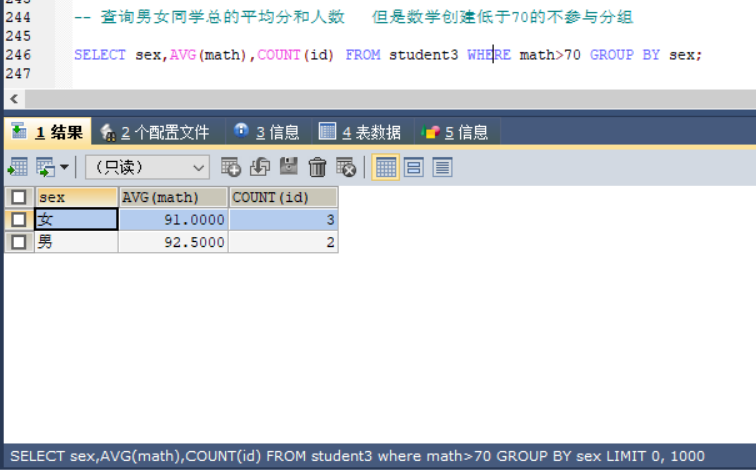Click the results tab icon on 1 结果
The image size is (756, 470).
coord(19,131)
